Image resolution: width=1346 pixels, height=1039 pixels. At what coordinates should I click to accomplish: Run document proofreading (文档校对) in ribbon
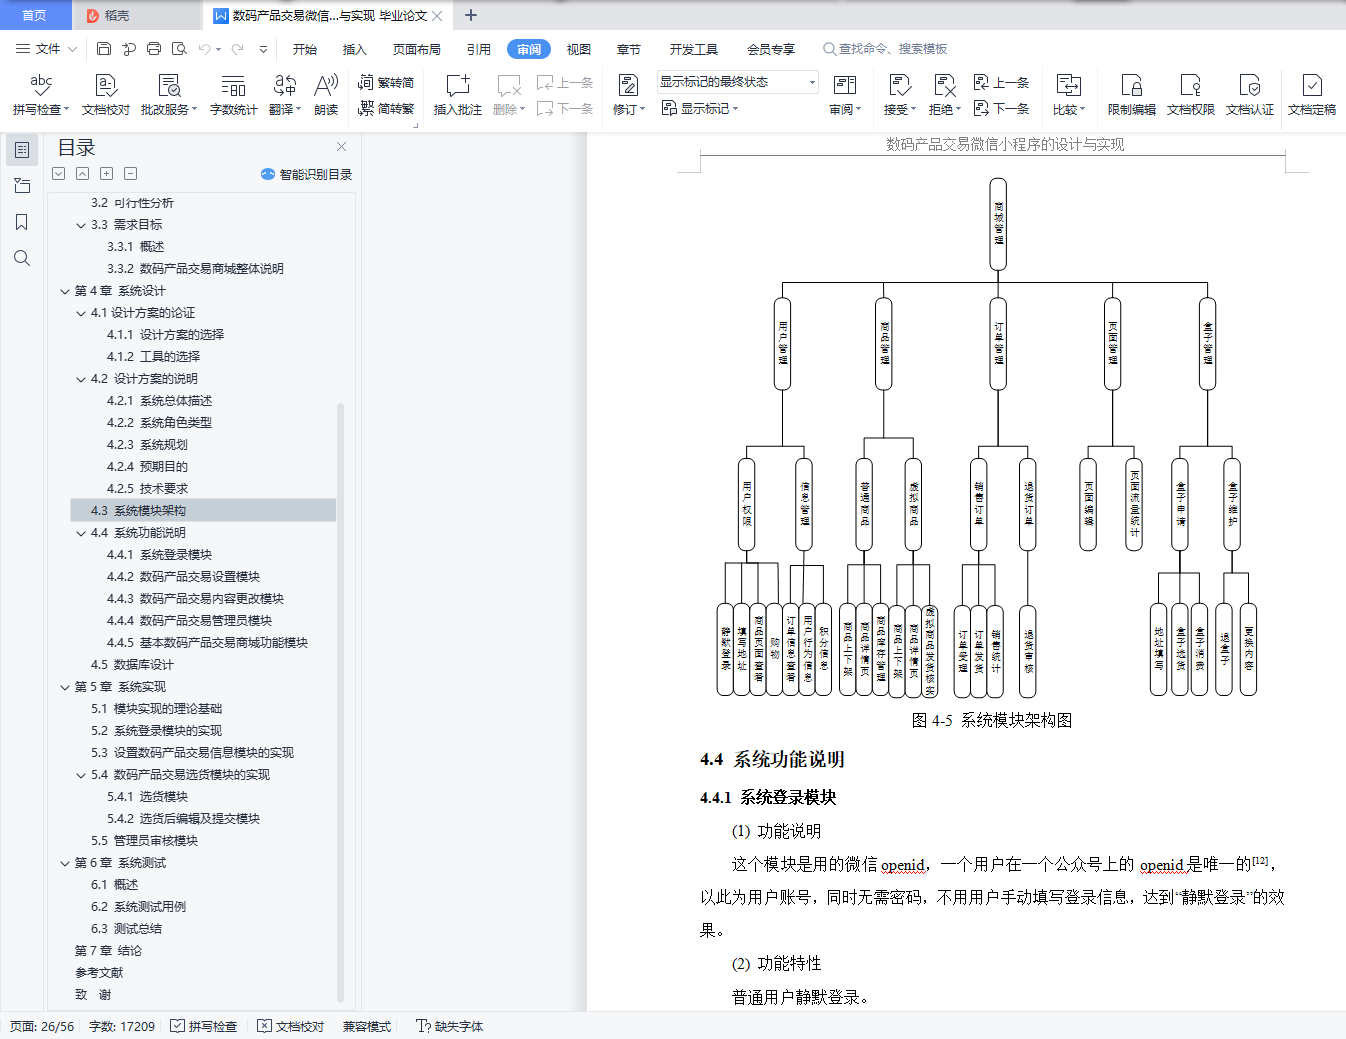(x=106, y=95)
